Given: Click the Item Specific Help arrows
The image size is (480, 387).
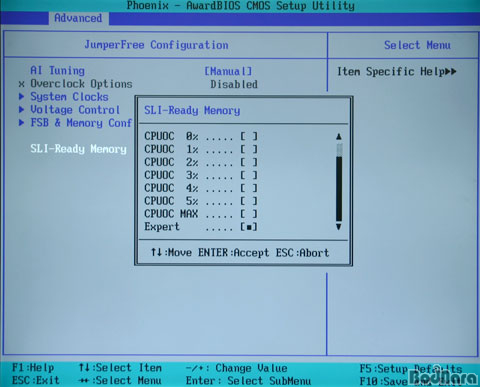Looking at the screenshot, I should click(x=451, y=72).
